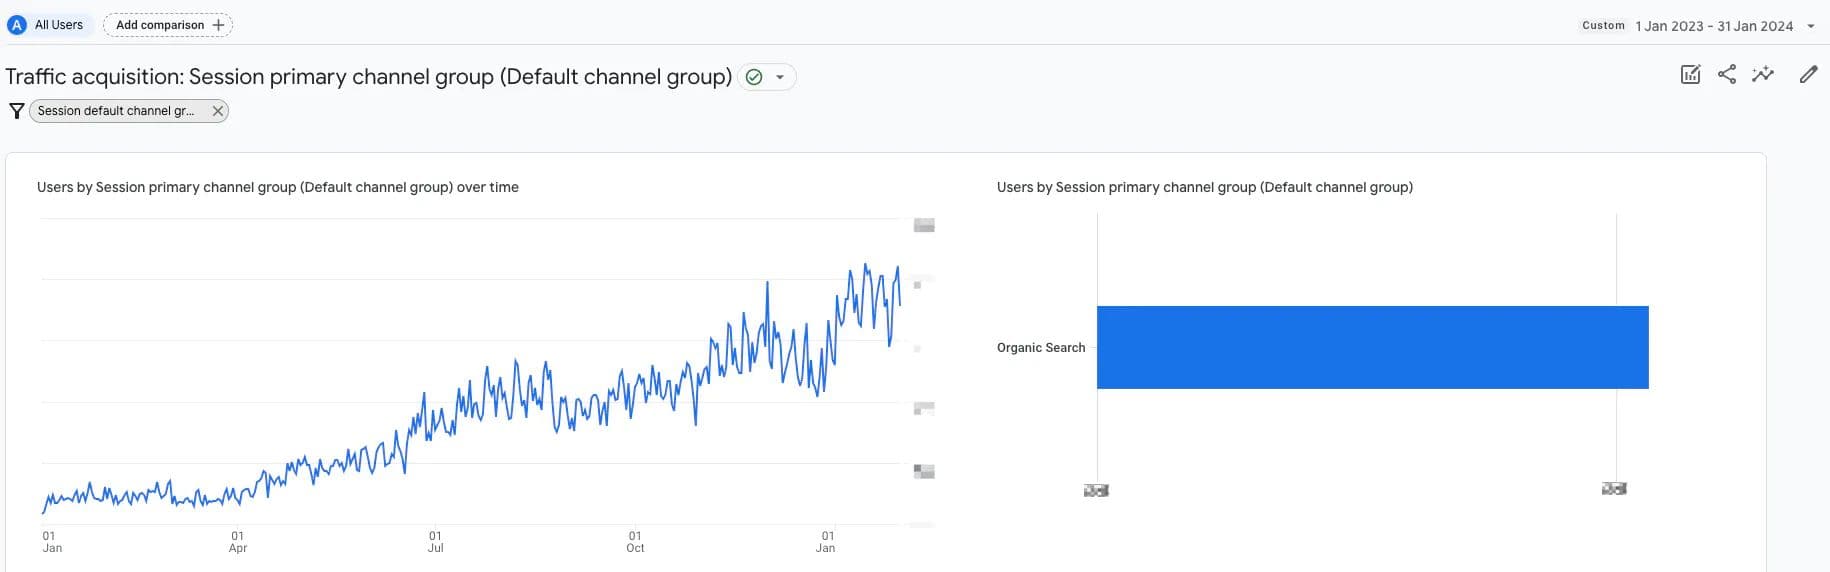The image size is (1830, 572).
Task: Click the 1 Jan 2023 - 31 Jan 2024 date range
Action: (1714, 26)
